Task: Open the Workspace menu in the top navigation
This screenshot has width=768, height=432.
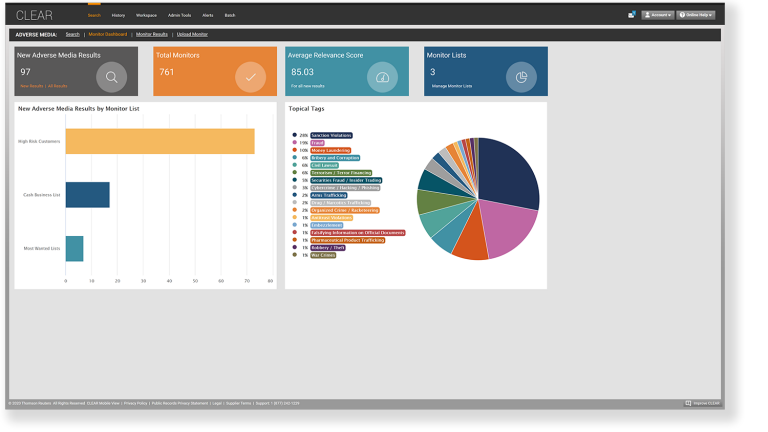Action: (146, 16)
